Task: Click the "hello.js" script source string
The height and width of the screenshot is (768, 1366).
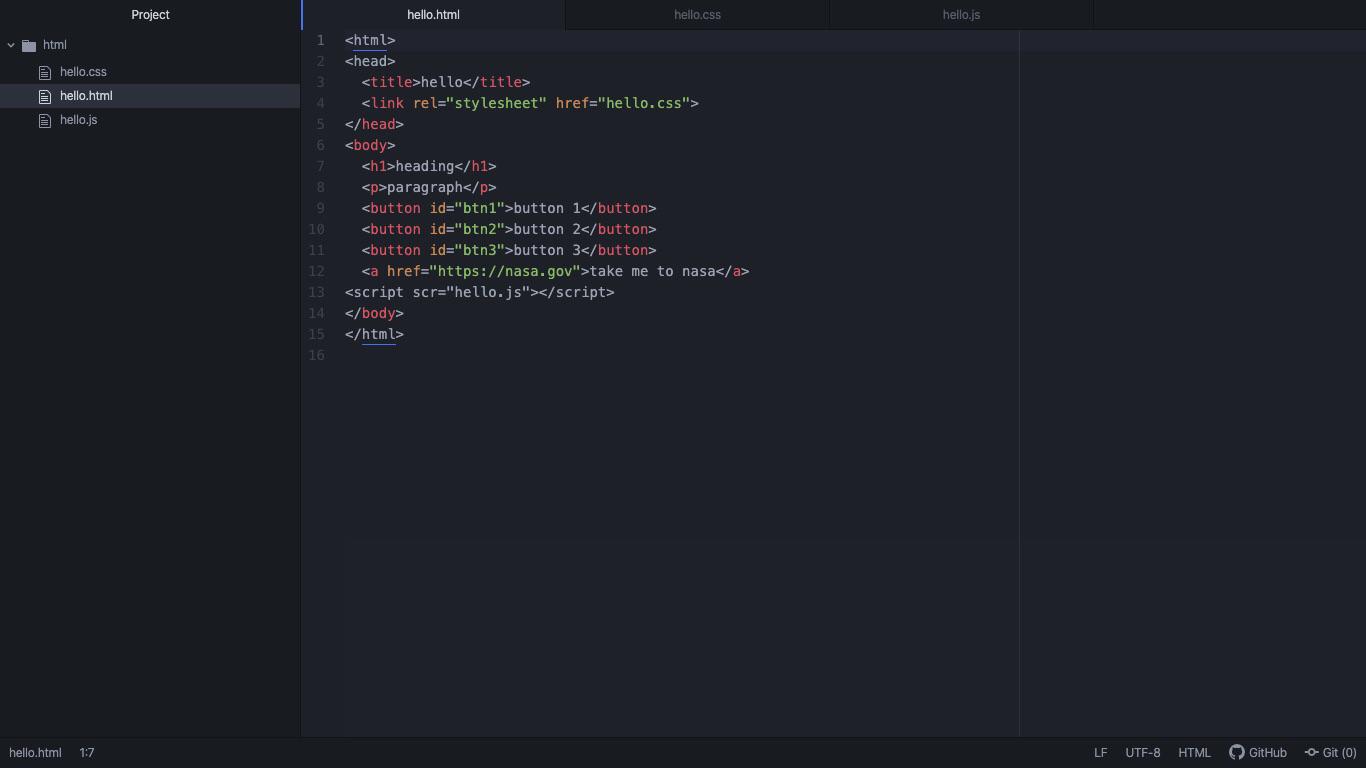Action: point(488,293)
